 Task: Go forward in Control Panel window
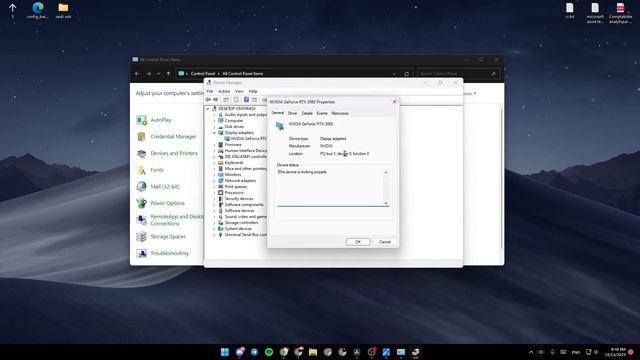(x=149, y=74)
